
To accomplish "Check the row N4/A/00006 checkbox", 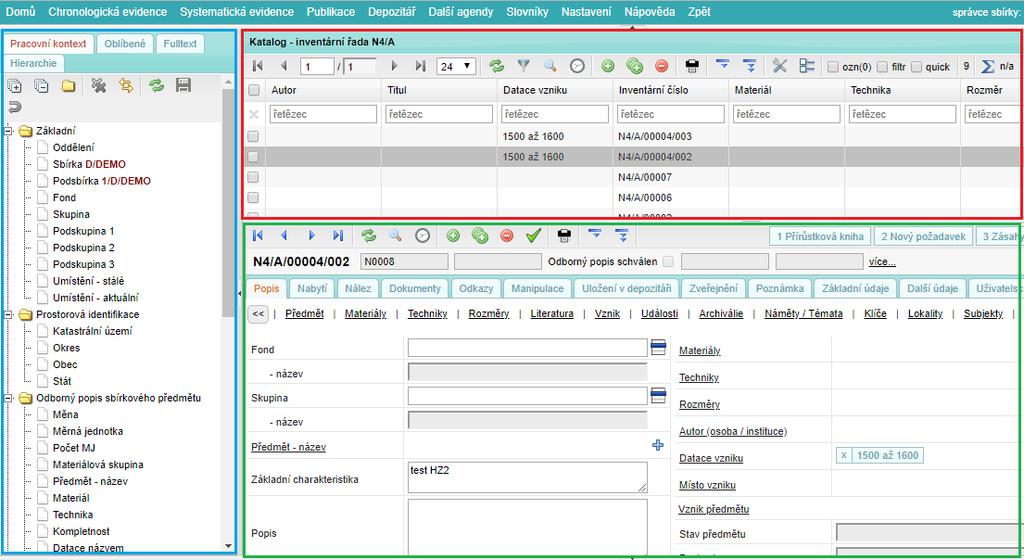I will coord(253,198).
